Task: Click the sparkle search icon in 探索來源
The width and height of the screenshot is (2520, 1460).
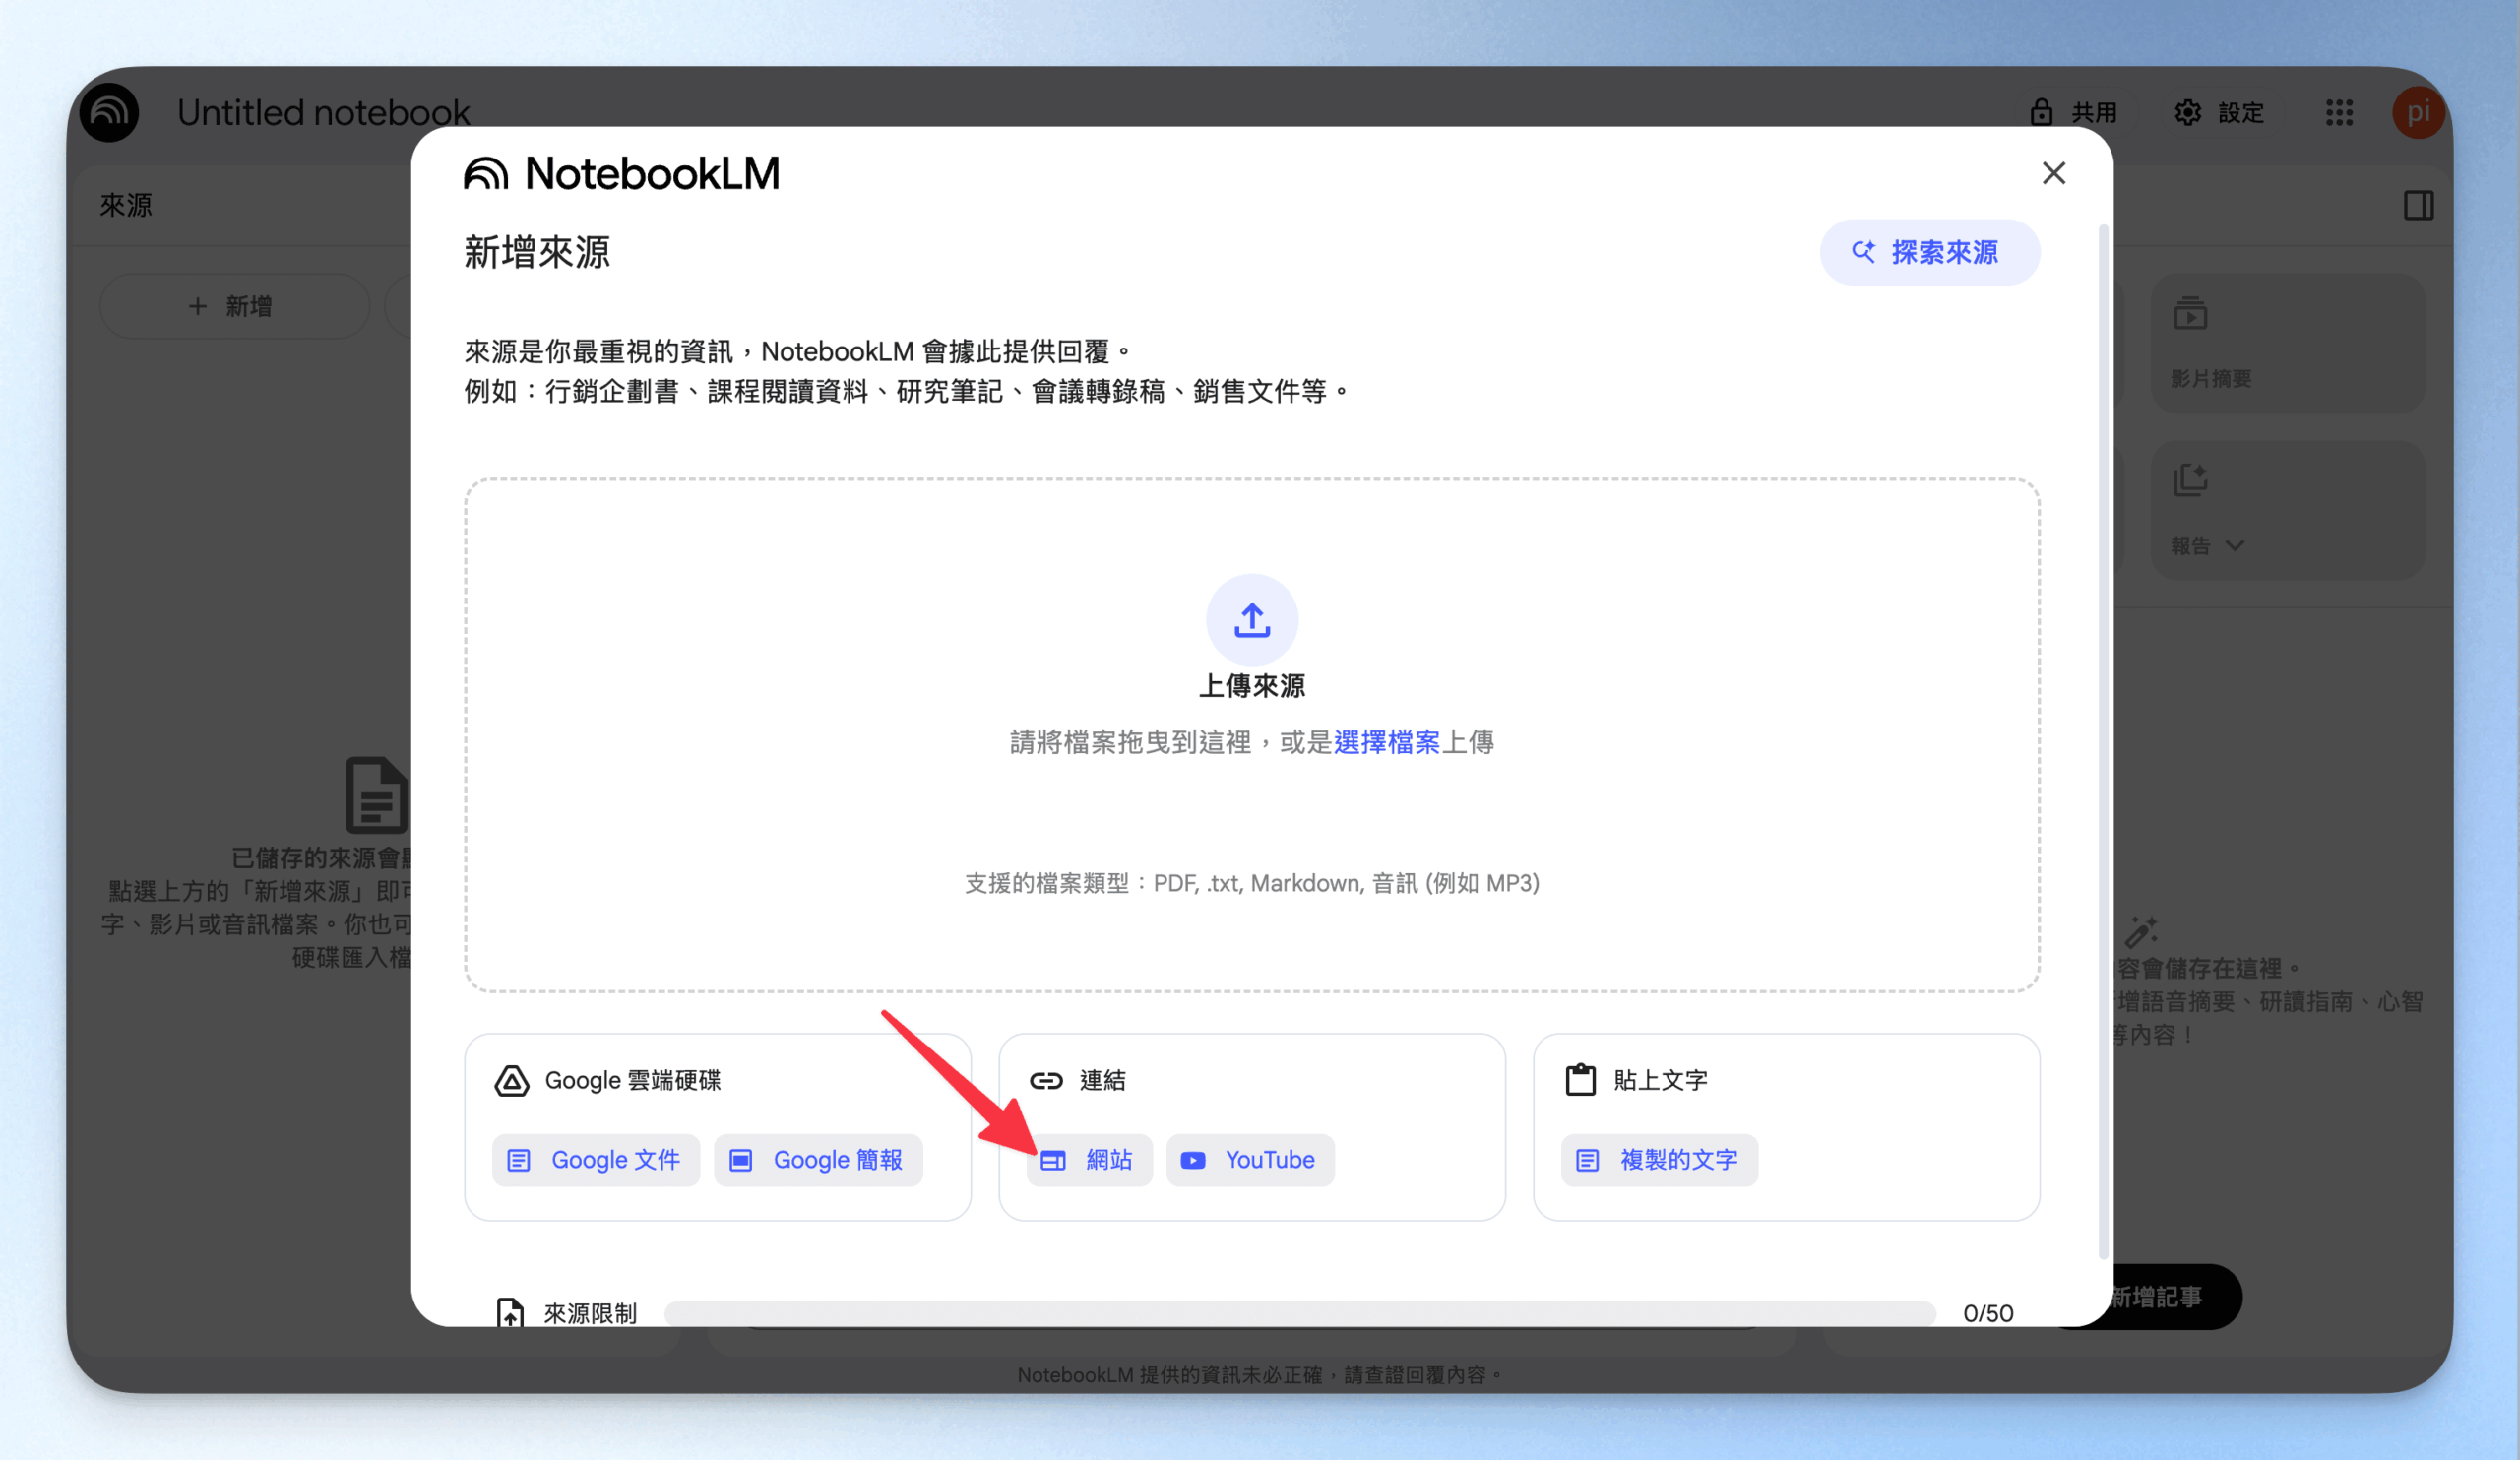Action: 1862,251
